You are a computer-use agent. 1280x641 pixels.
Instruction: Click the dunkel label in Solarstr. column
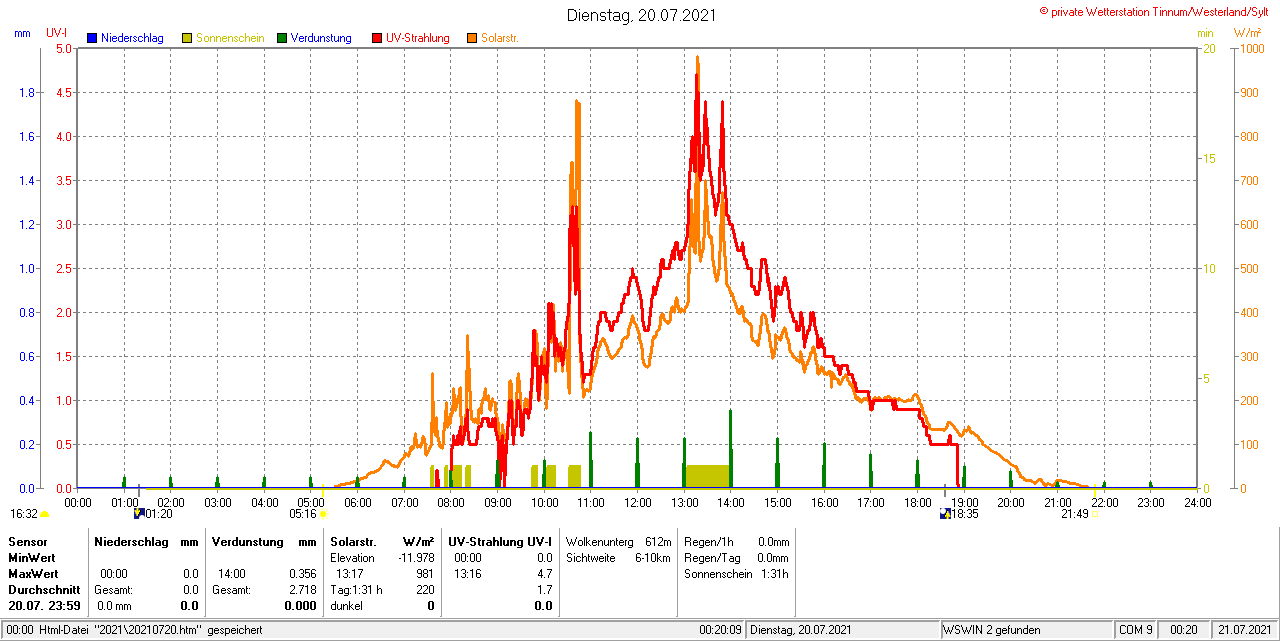345,606
